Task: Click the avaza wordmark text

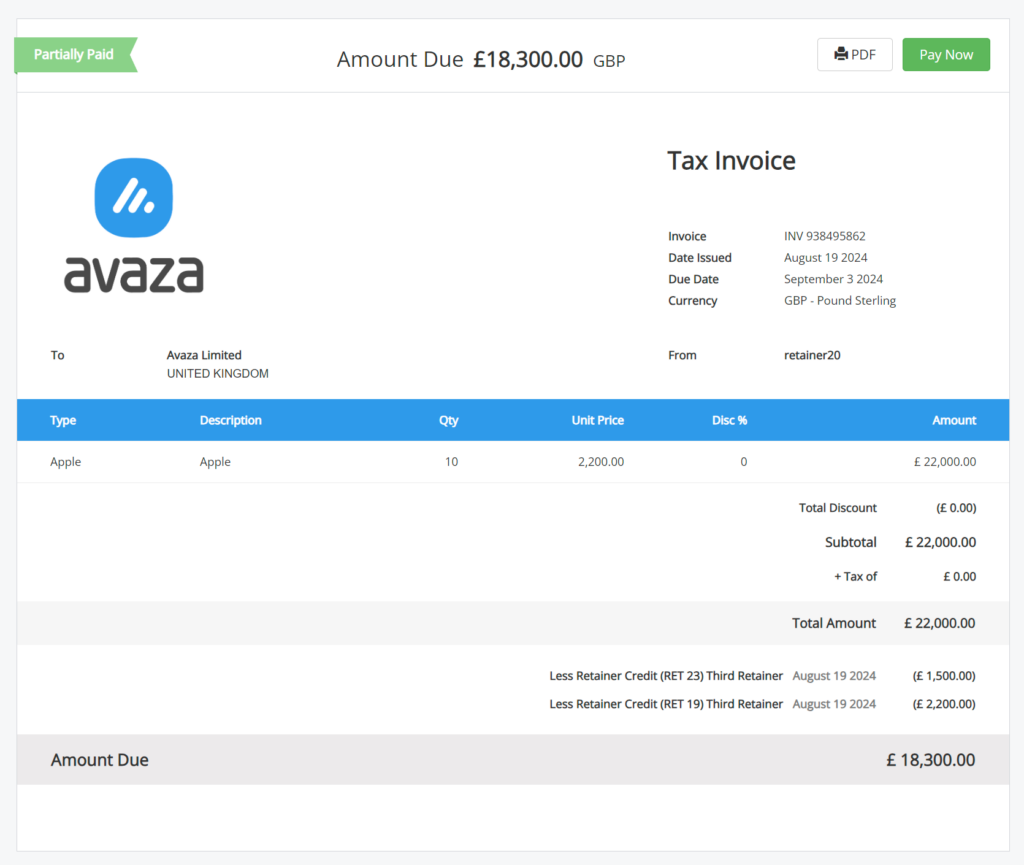Action: [x=134, y=274]
